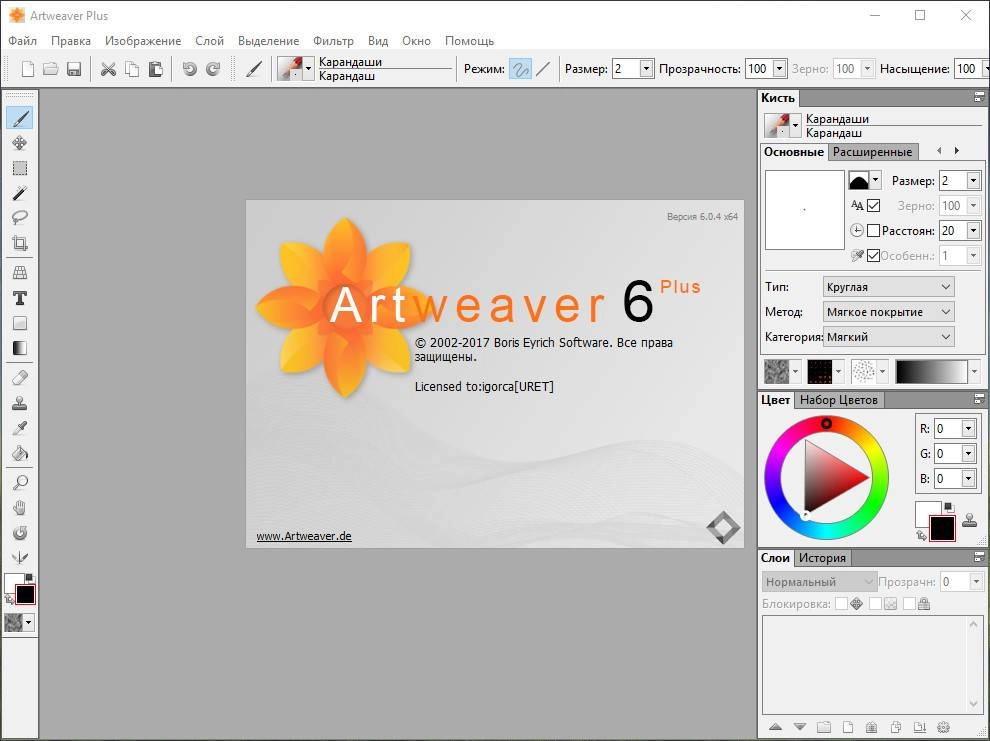Switch to the История tab
Screen dimensions: 990x741
822,558
